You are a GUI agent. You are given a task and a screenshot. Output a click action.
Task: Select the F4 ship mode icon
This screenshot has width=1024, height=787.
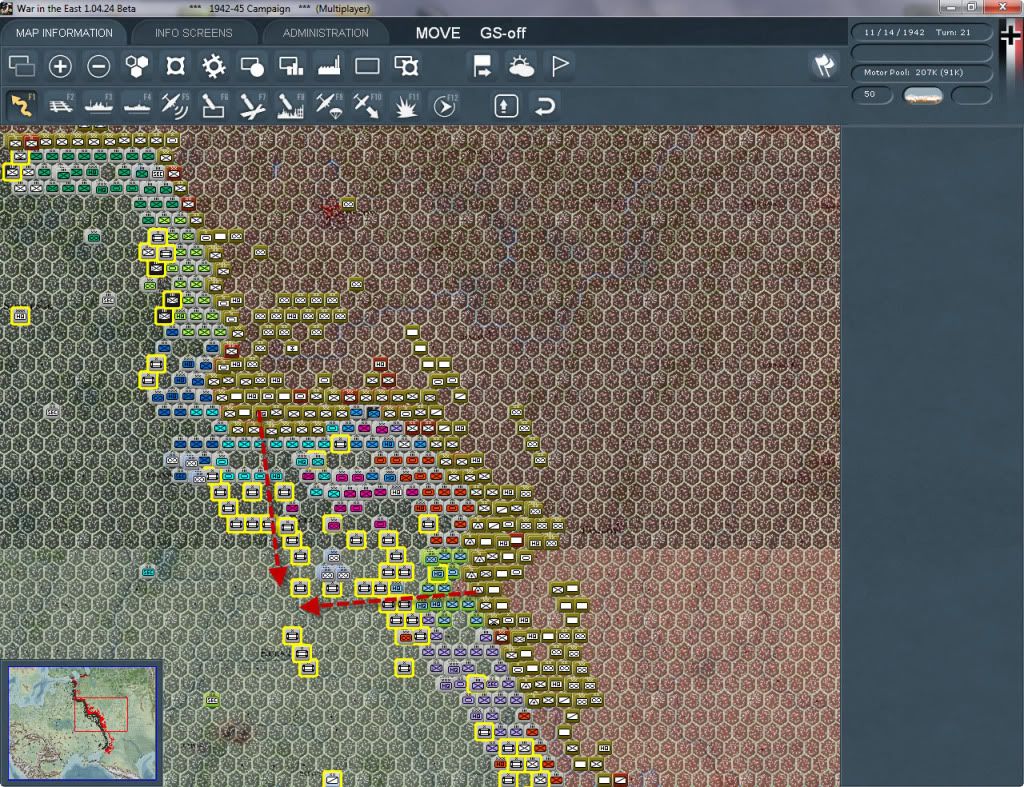click(x=137, y=105)
